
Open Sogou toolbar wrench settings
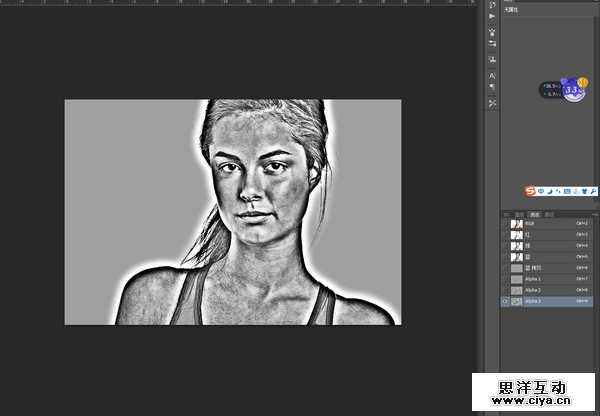(x=594, y=190)
